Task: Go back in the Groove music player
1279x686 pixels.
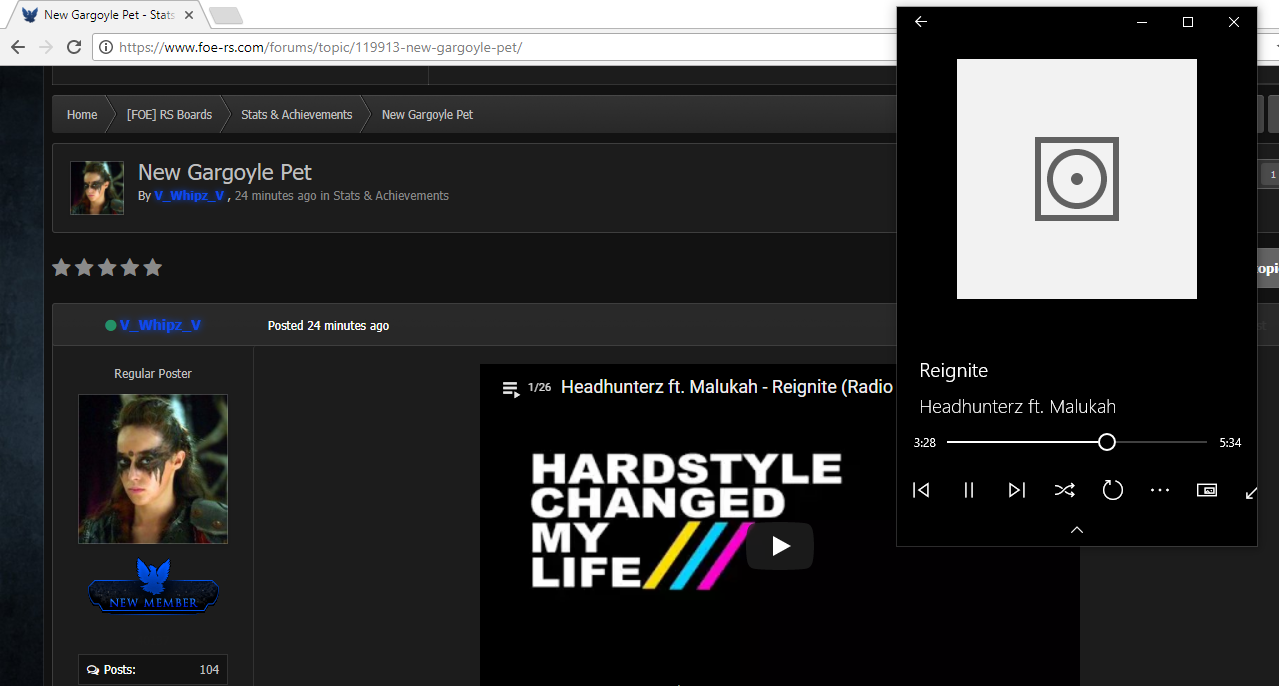Action: [921, 22]
